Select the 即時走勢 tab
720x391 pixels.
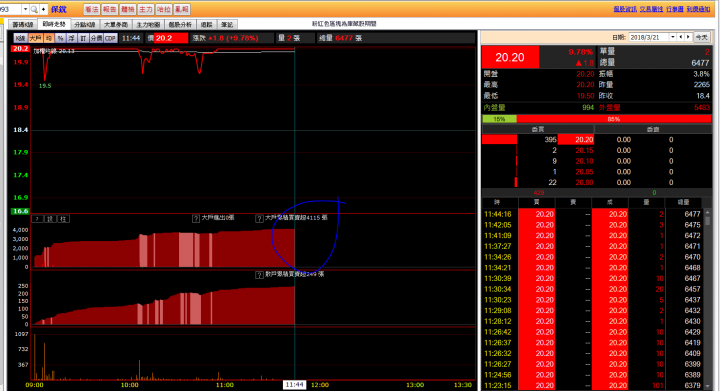pos(54,24)
